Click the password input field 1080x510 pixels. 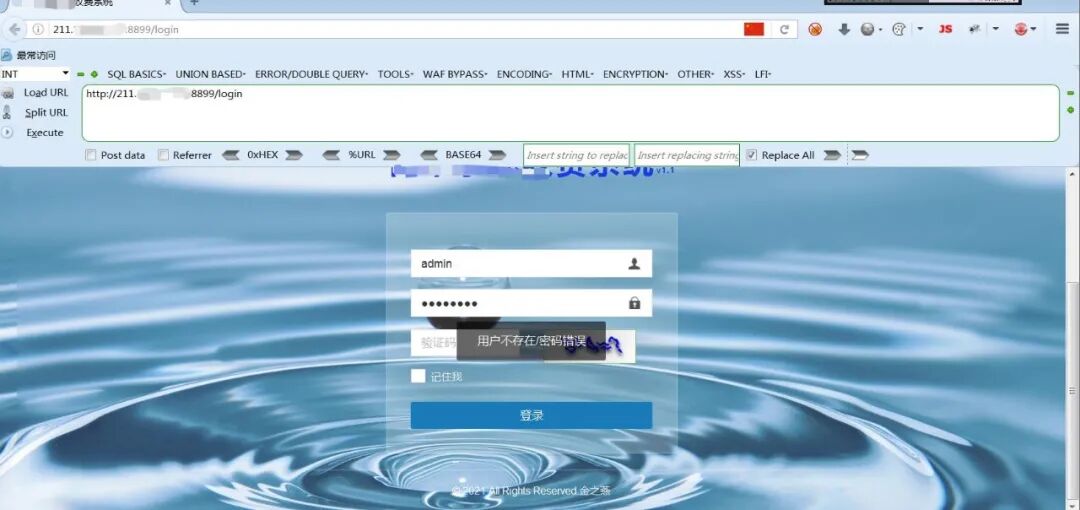531,303
